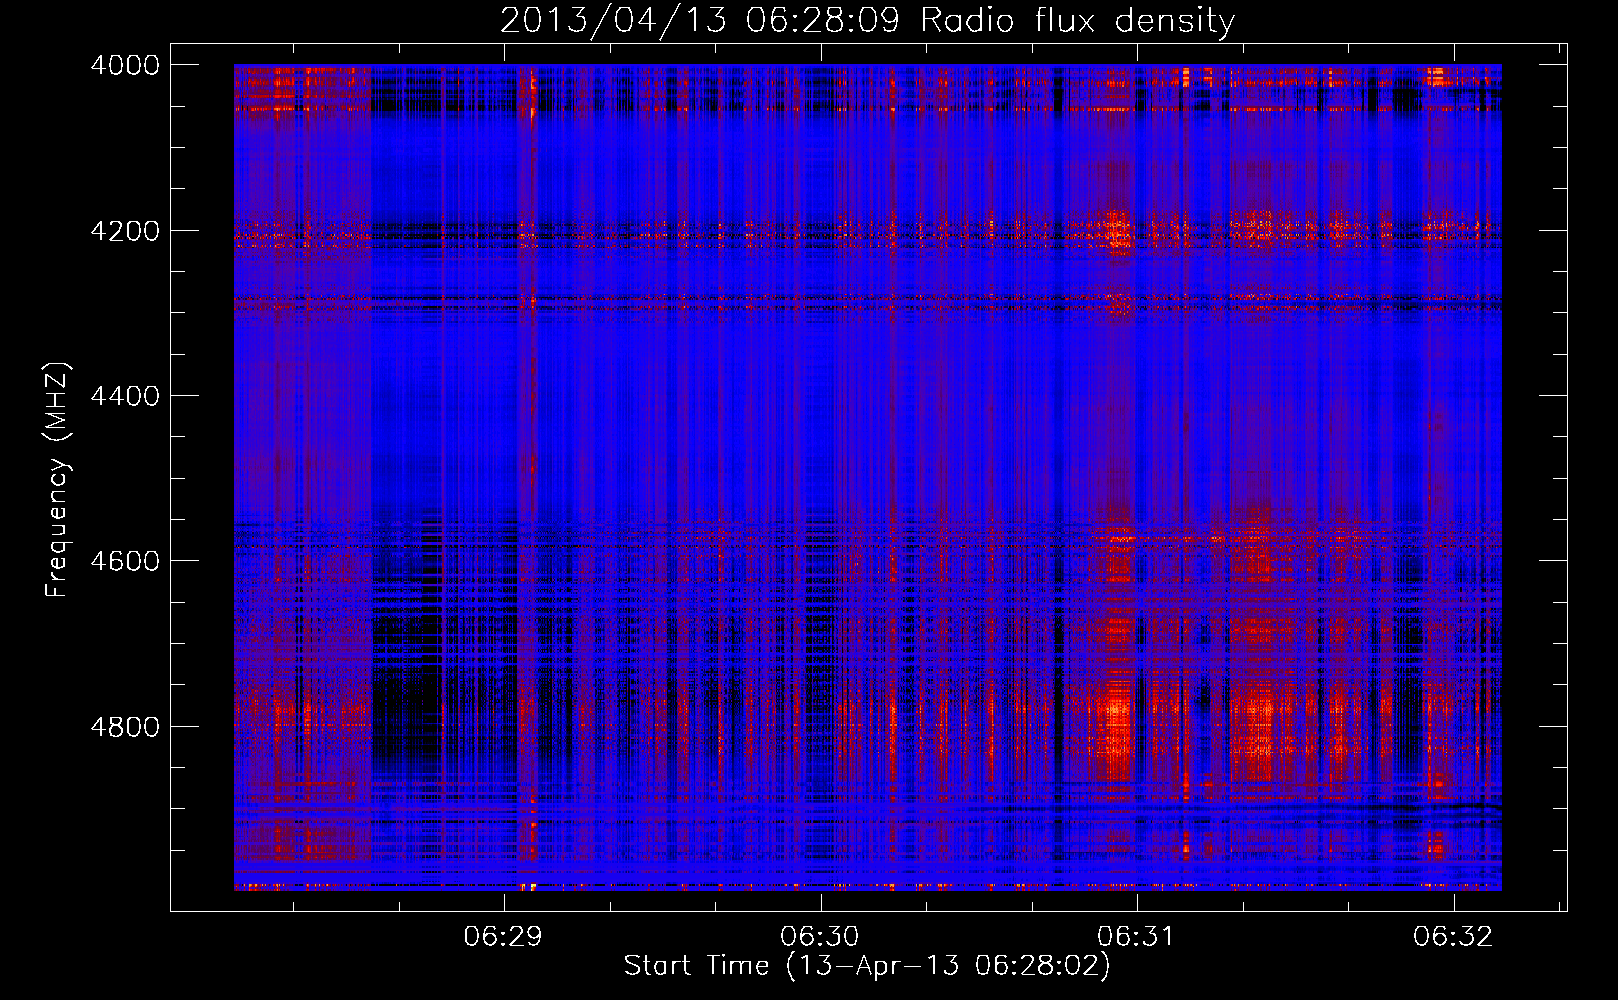The width and height of the screenshot is (1618, 1000).
Task: Click the plot title '2013/04/13 06:28:09 Radio flux density'
Action: tap(867, 21)
